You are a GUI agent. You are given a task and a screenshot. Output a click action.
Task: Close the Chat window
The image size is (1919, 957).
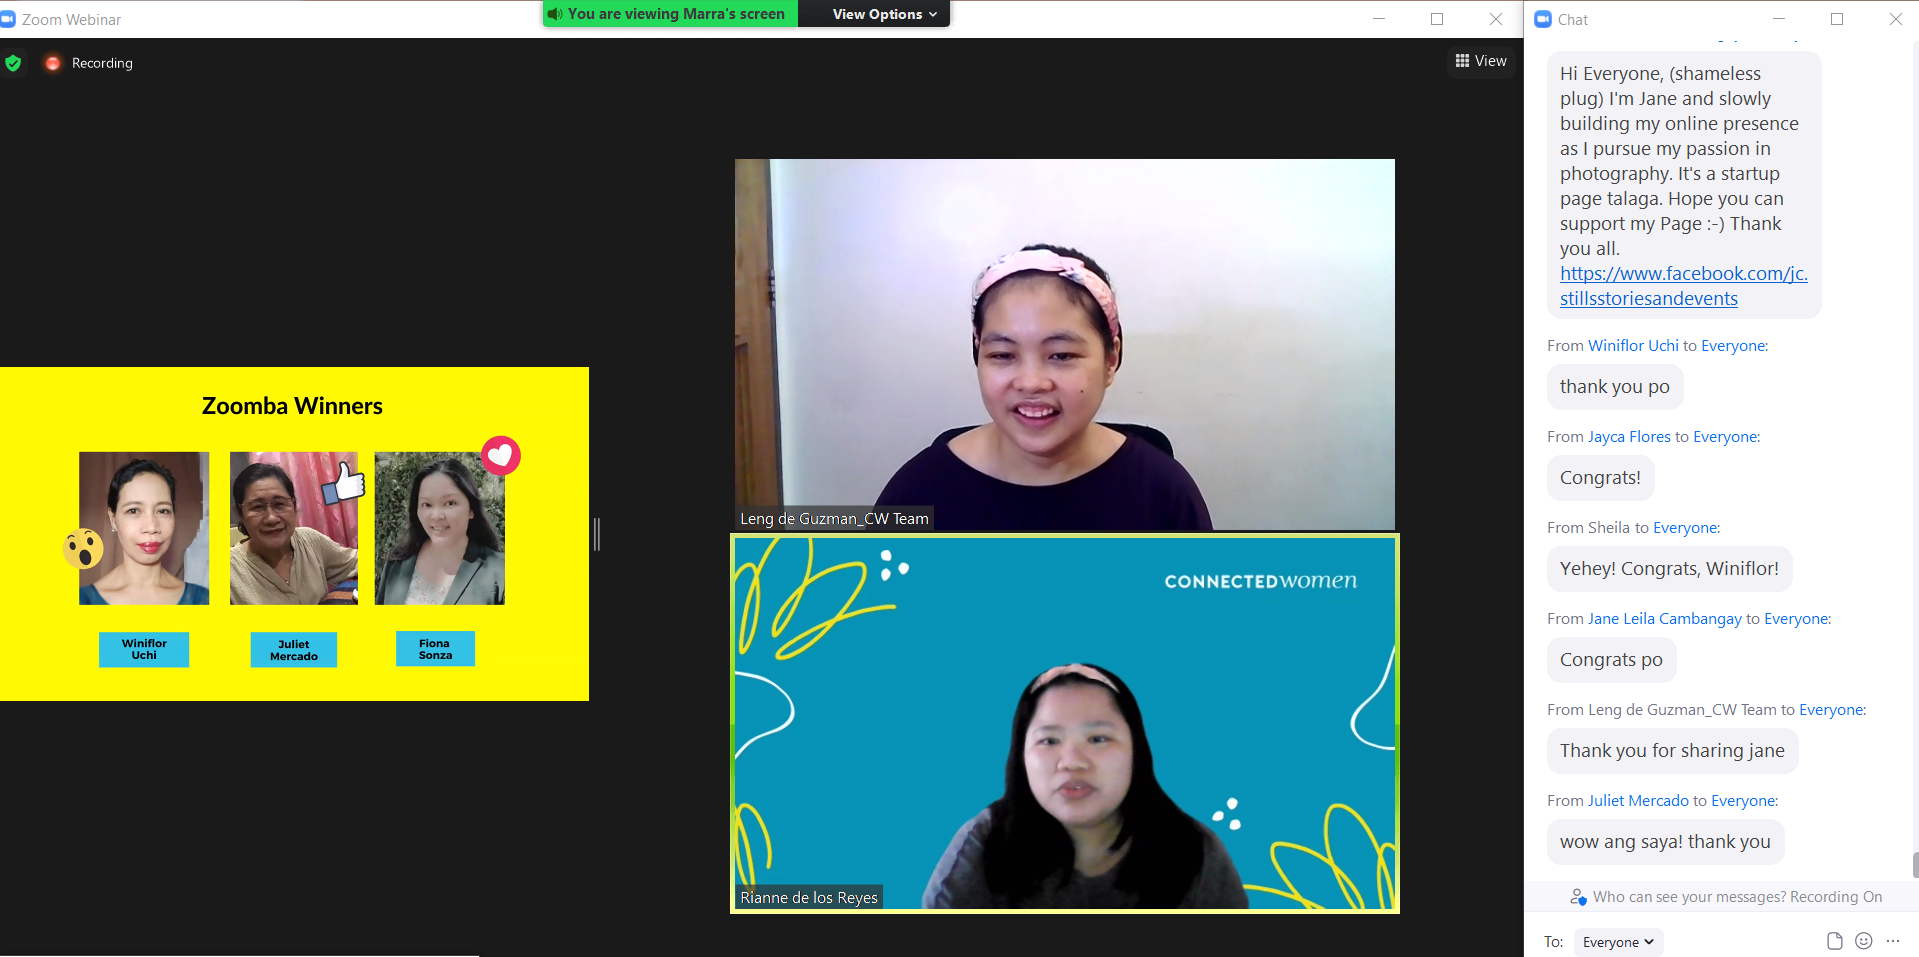[1895, 19]
